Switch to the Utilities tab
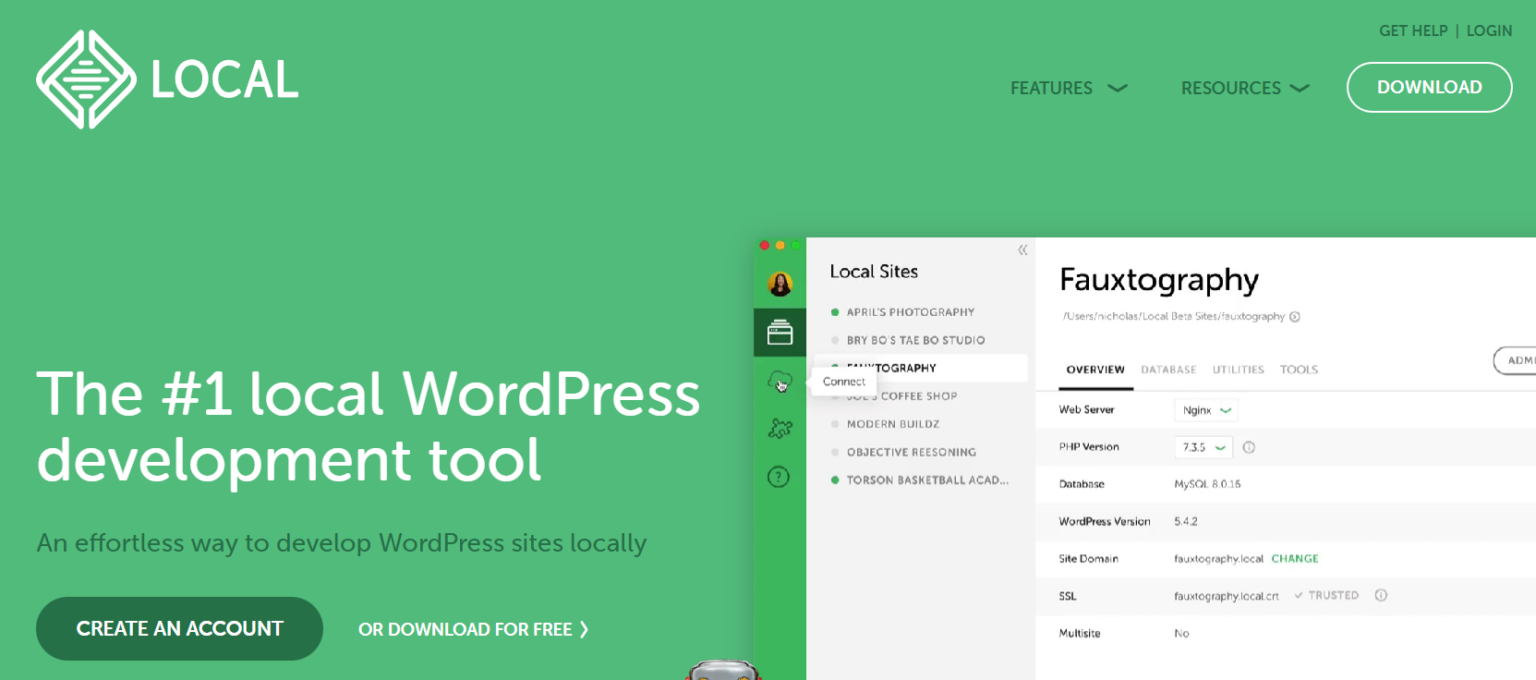This screenshot has height=680, width=1536. (1238, 370)
